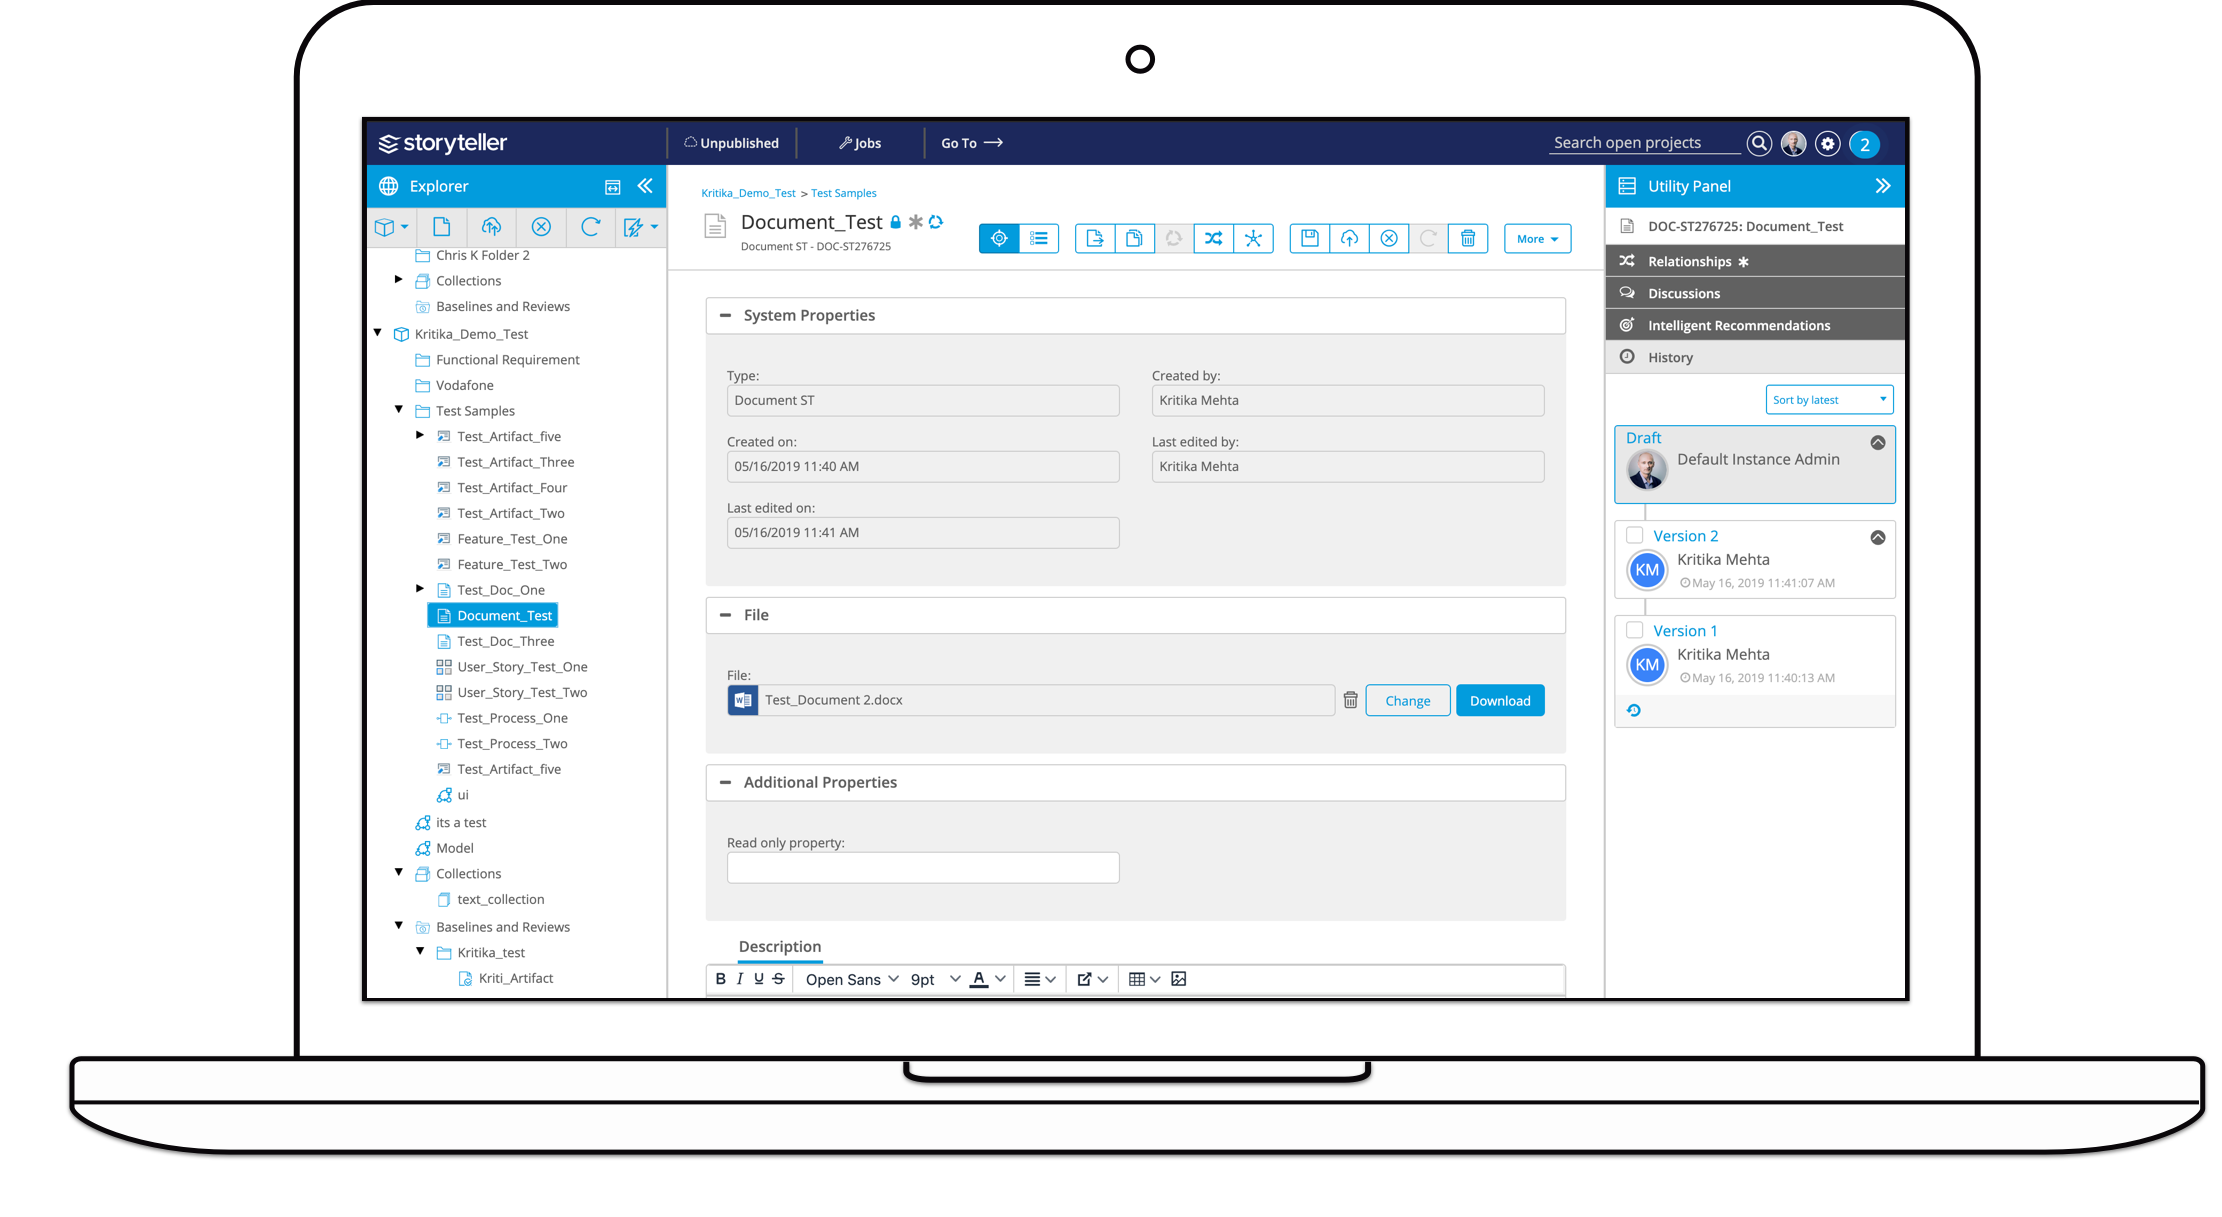Check the Version 1 checkbox in History

pyautogui.click(x=1634, y=630)
